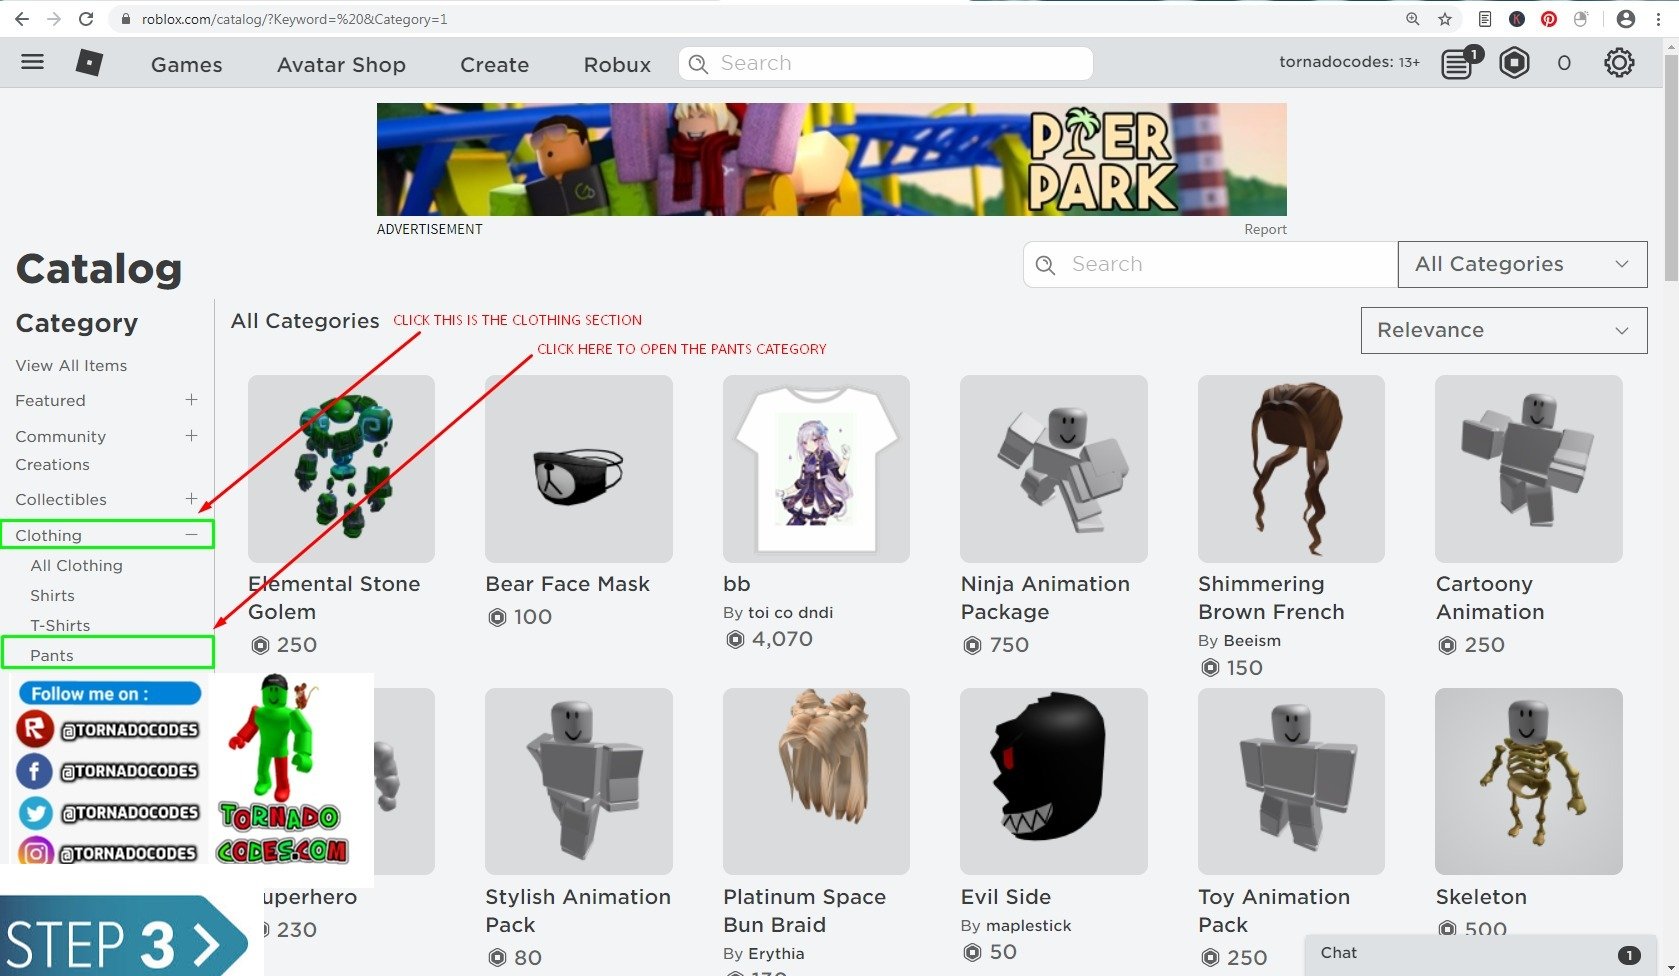The height and width of the screenshot is (976, 1679).
Task: Reload the page in the browser
Action: [x=86, y=19]
